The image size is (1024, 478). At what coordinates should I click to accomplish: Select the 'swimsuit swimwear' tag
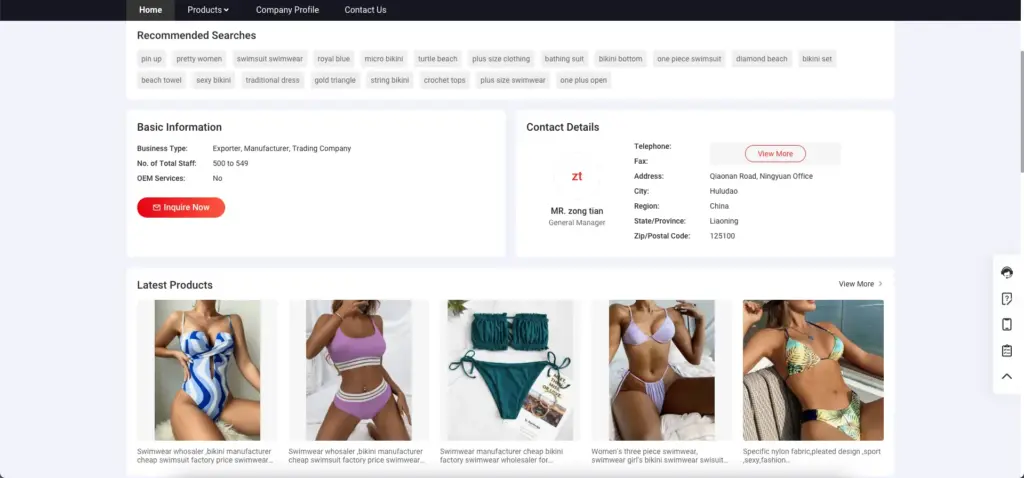[x=270, y=59]
